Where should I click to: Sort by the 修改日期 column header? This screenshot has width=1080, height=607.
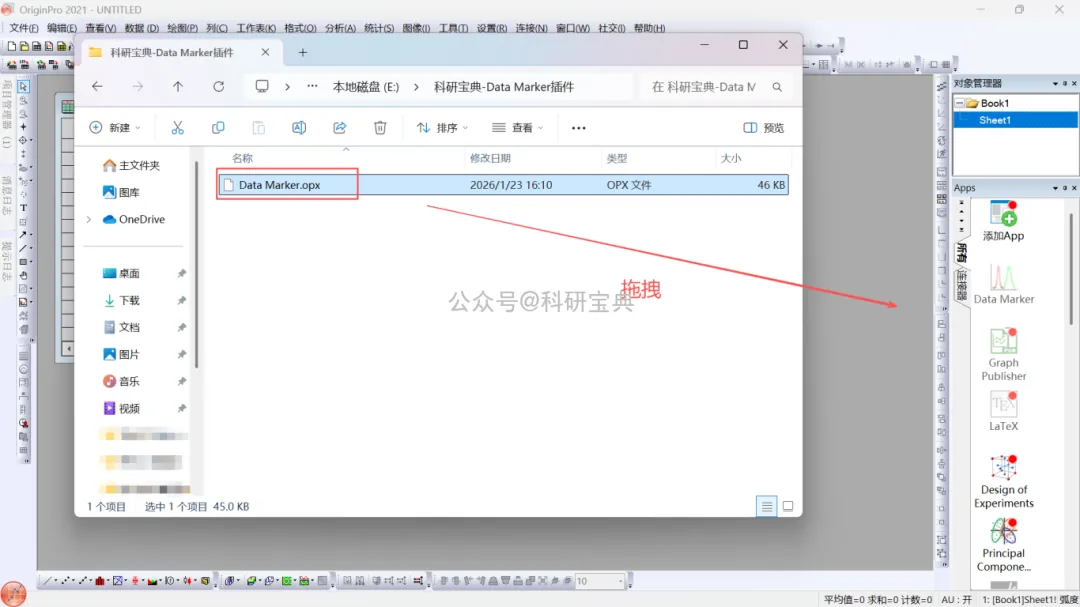click(x=490, y=158)
